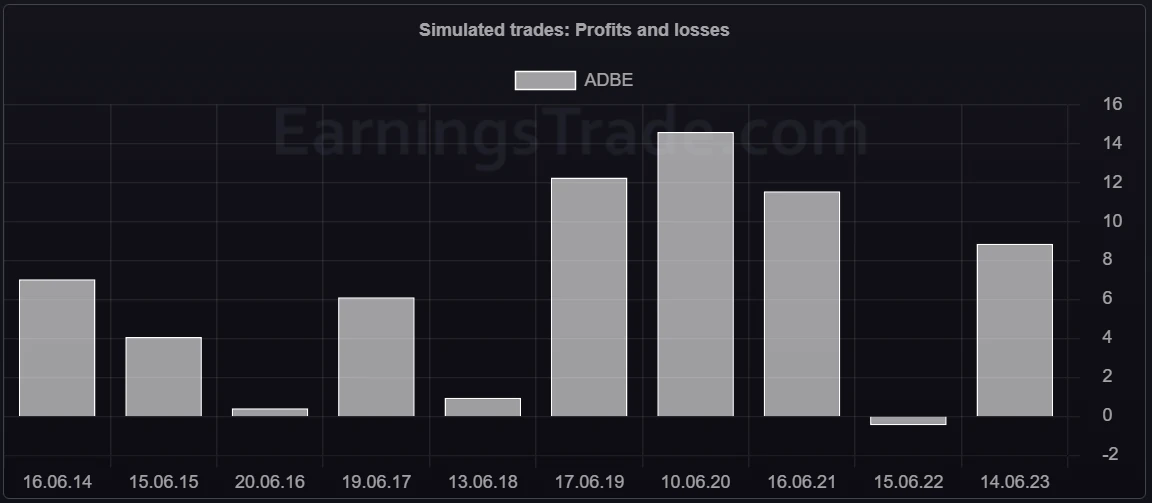Click the small 13.06.18 bar
This screenshot has height=503, width=1152.
(483, 407)
